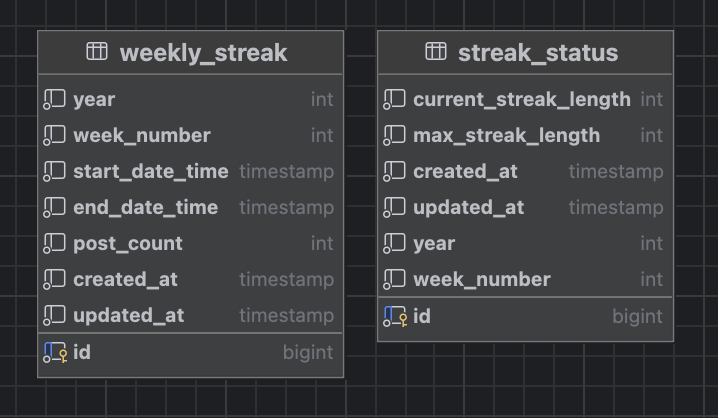The image size is (718, 418).
Task: Select week_number column in streak_status
Action: point(525,280)
